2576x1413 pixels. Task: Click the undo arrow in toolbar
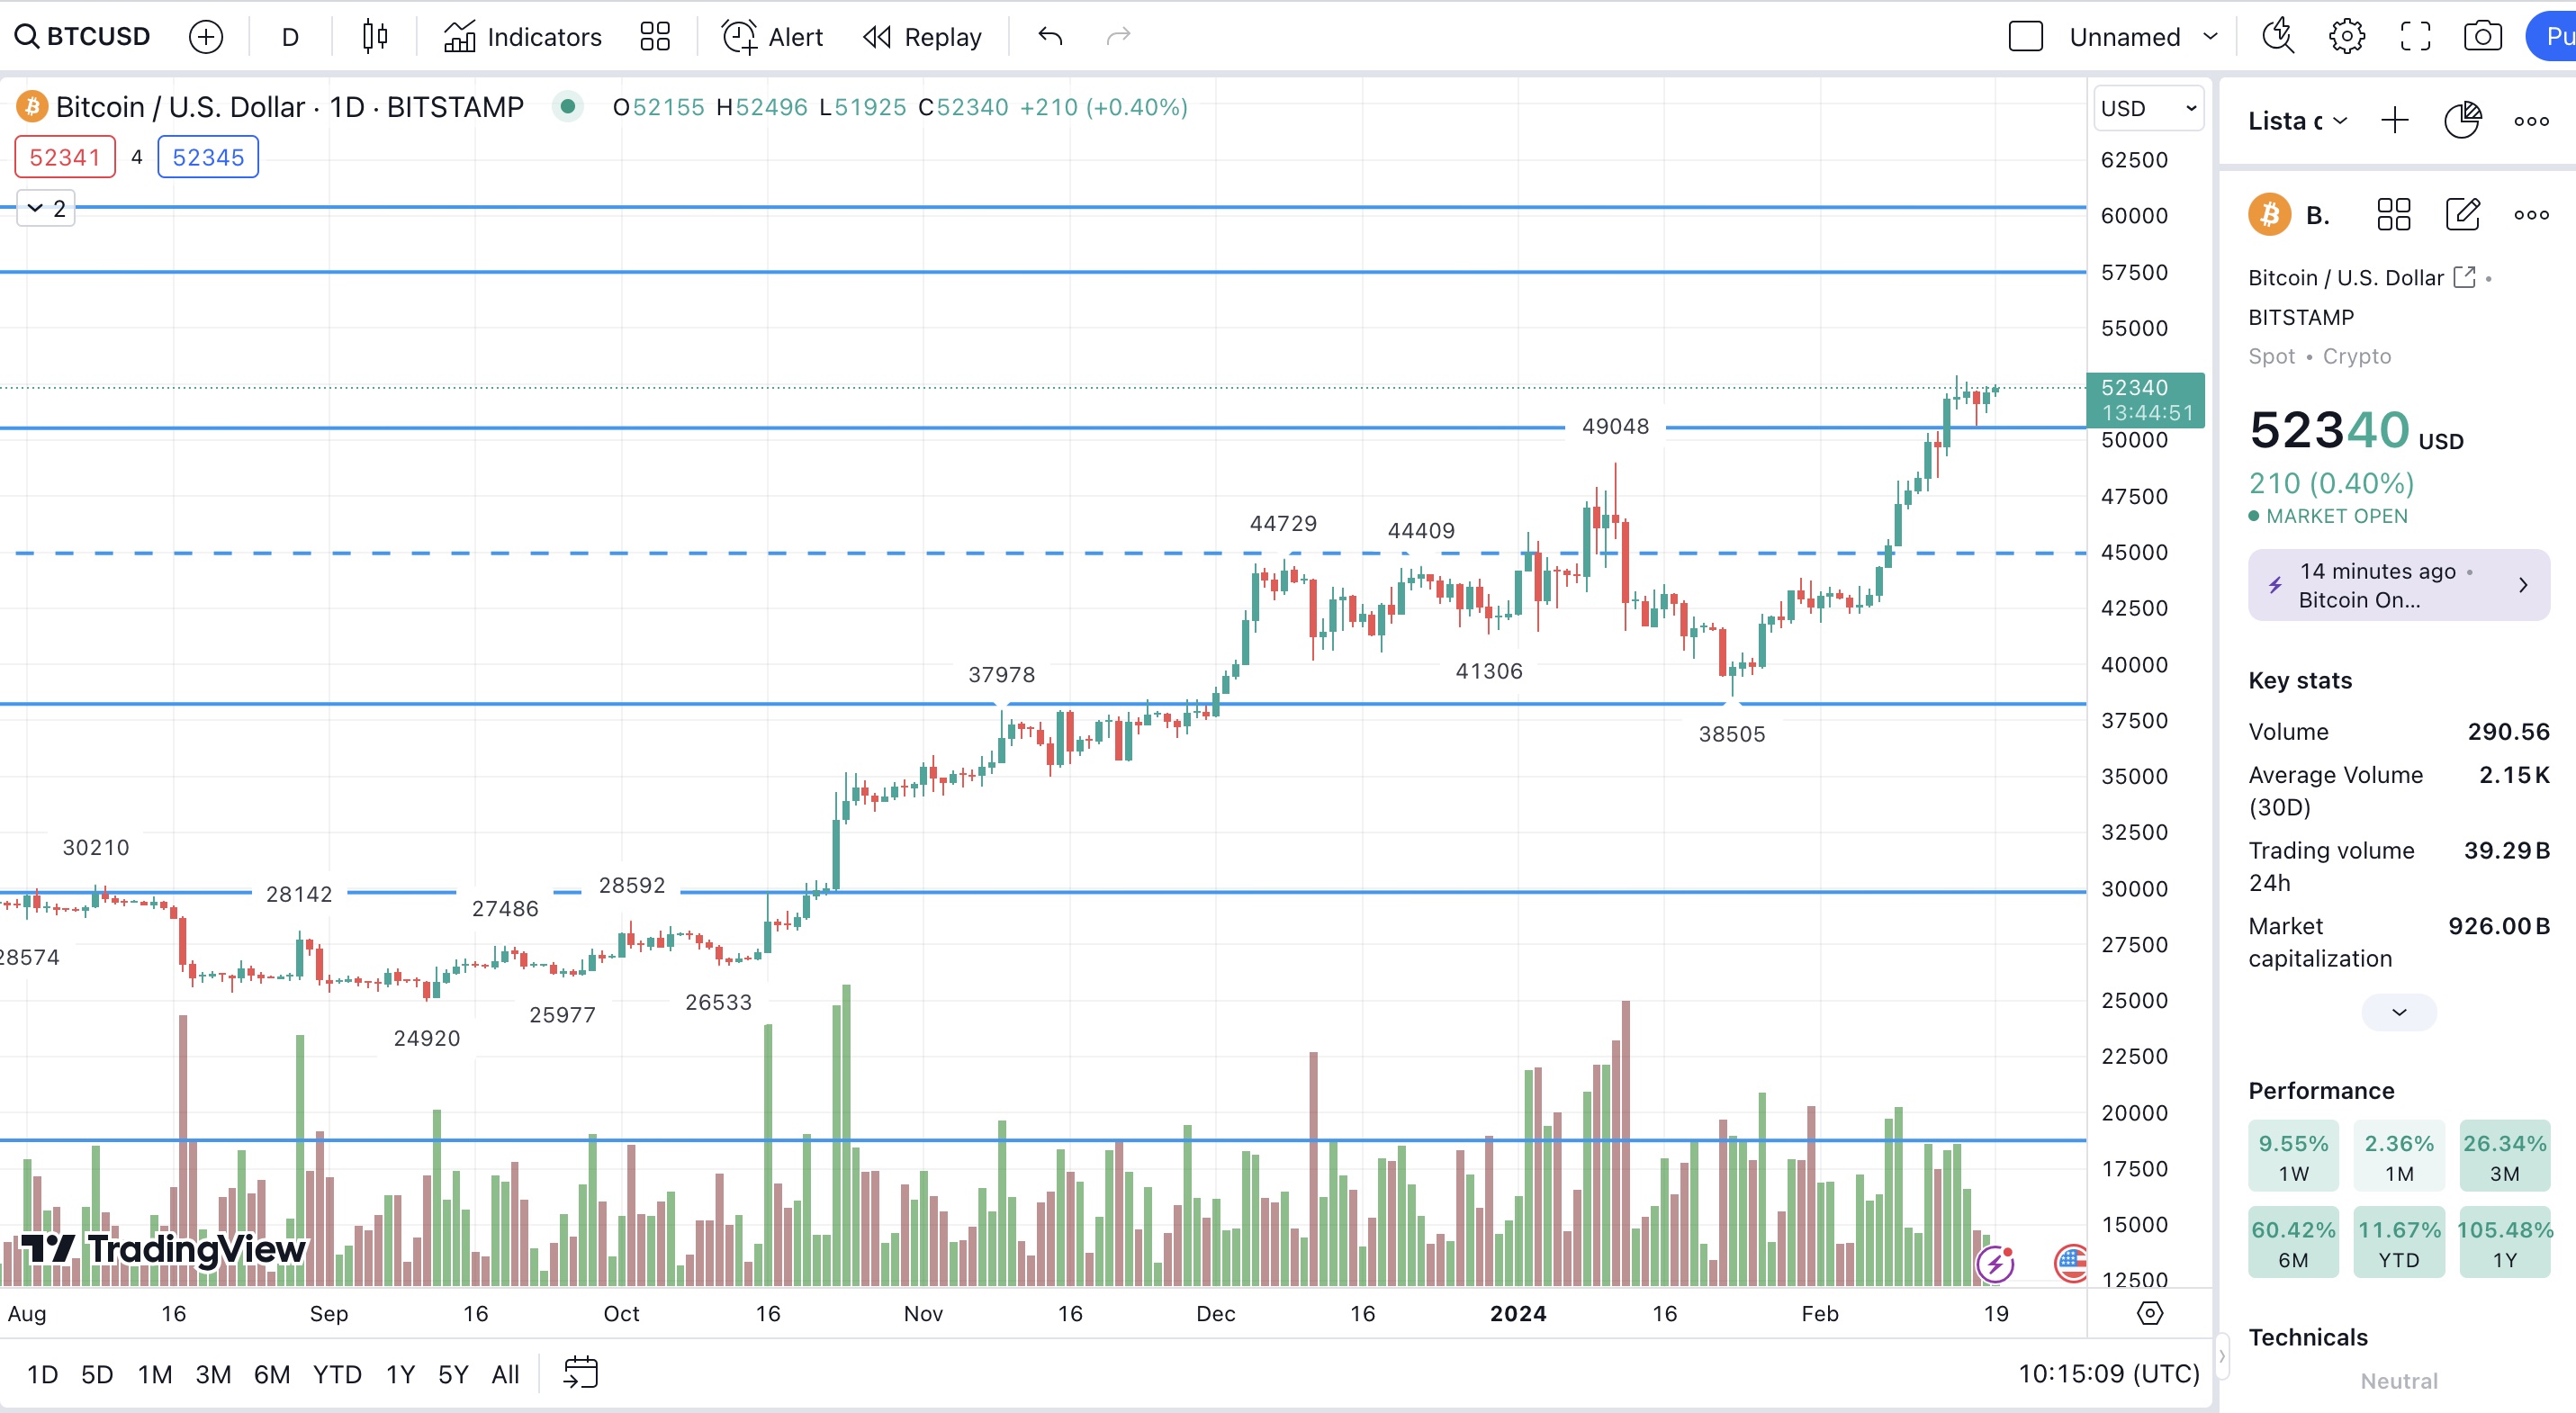(x=1050, y=37)
